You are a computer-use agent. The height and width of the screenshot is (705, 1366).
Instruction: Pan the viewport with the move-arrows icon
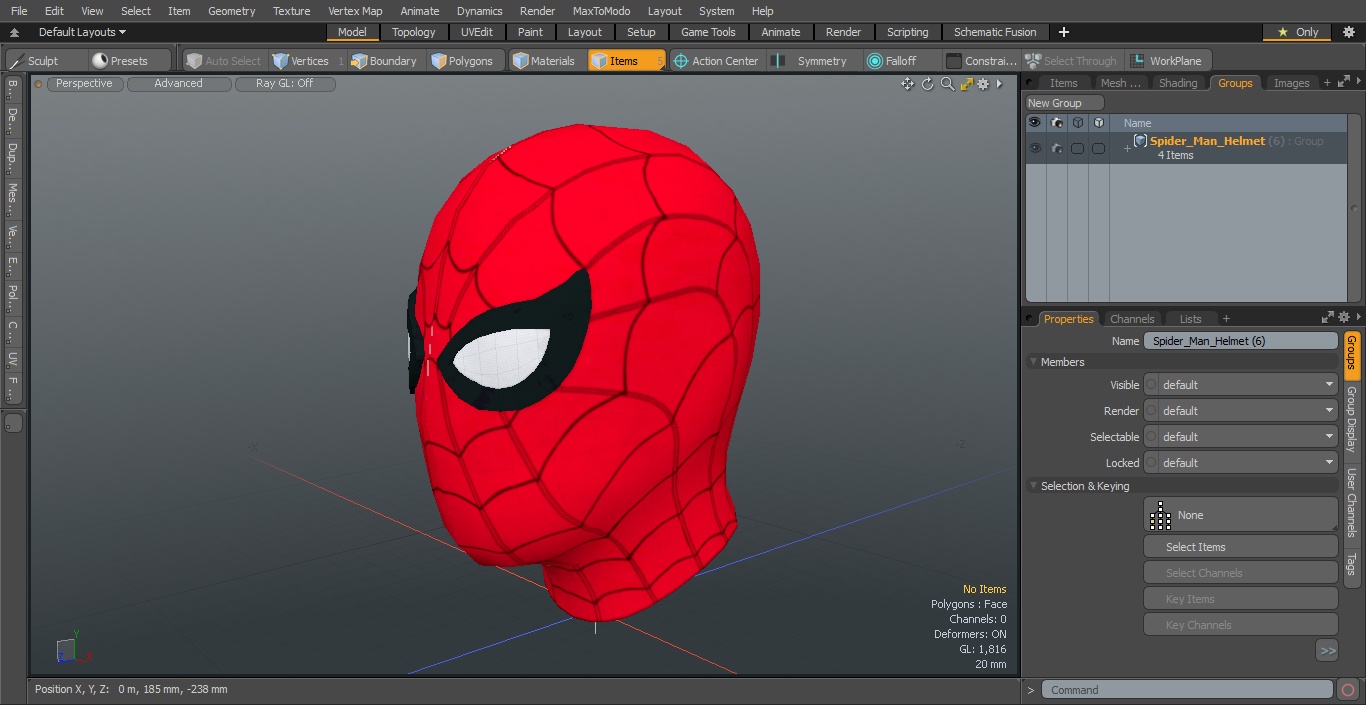coord(907,84)
